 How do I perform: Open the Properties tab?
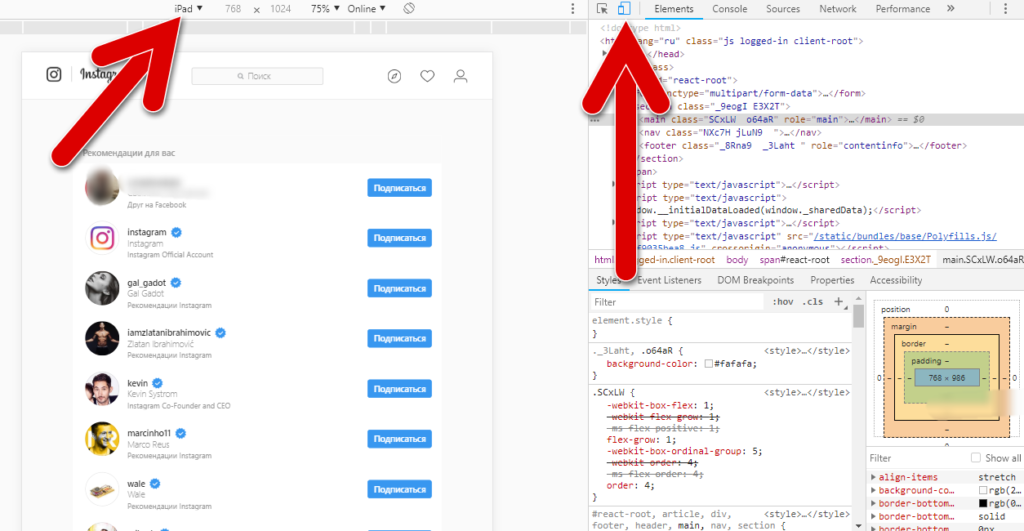[832, 280]
